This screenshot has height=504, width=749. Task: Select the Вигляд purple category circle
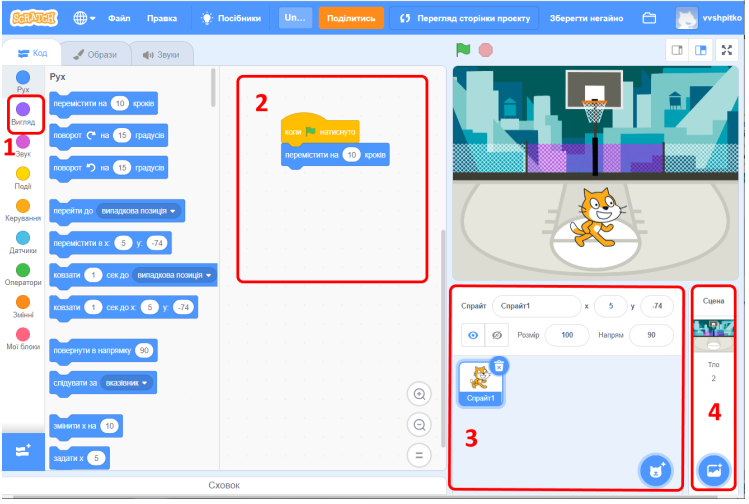23,108
